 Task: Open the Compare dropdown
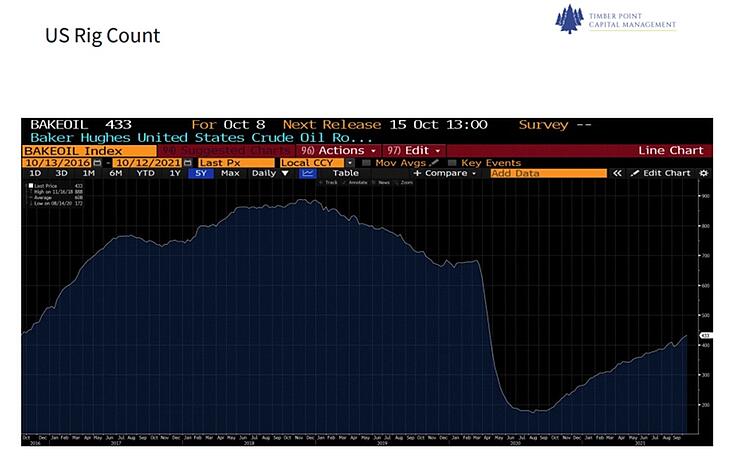tap(445, 173)
